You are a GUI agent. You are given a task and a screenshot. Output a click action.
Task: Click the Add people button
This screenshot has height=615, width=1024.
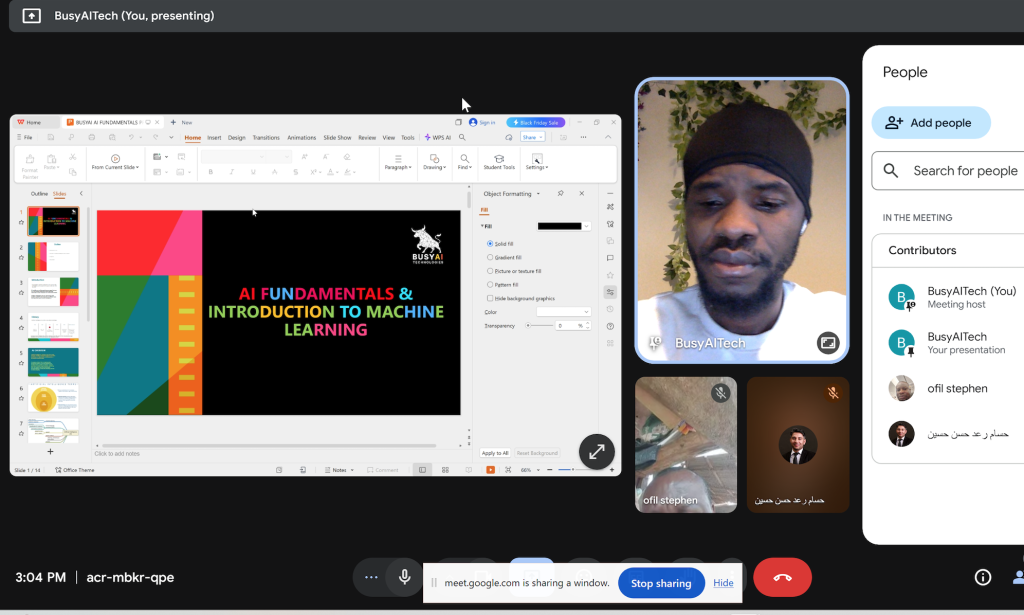pyautogui.click(x=930, y=123)
